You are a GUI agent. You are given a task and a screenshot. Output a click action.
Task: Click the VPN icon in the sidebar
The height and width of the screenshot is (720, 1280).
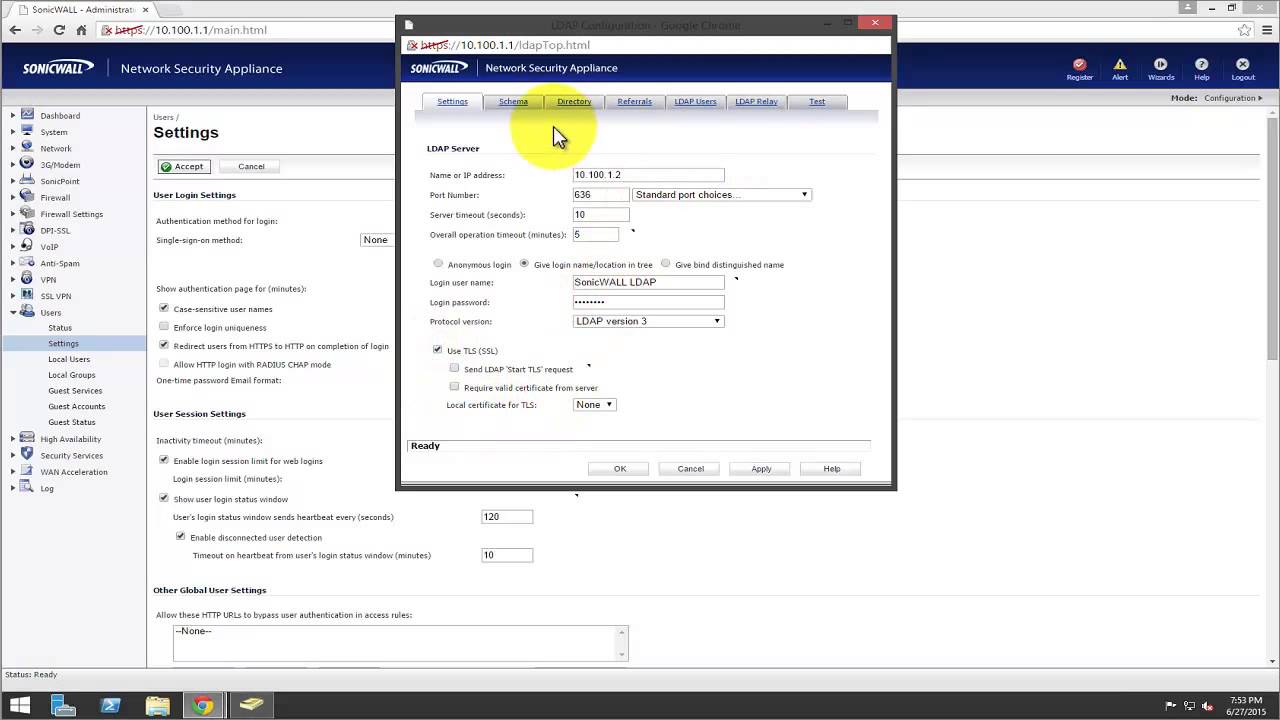pos(27,279)
